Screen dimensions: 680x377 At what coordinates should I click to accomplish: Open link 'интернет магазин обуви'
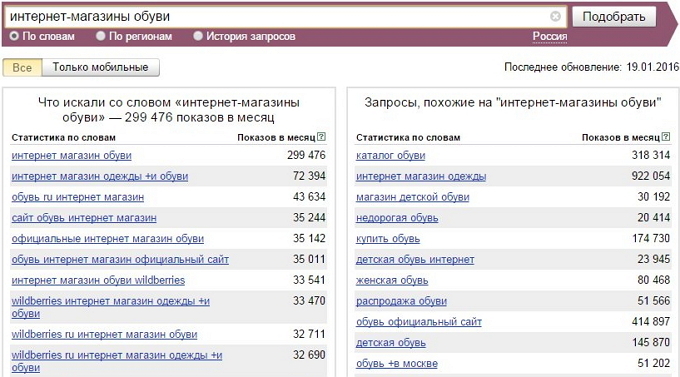[72, 155]
